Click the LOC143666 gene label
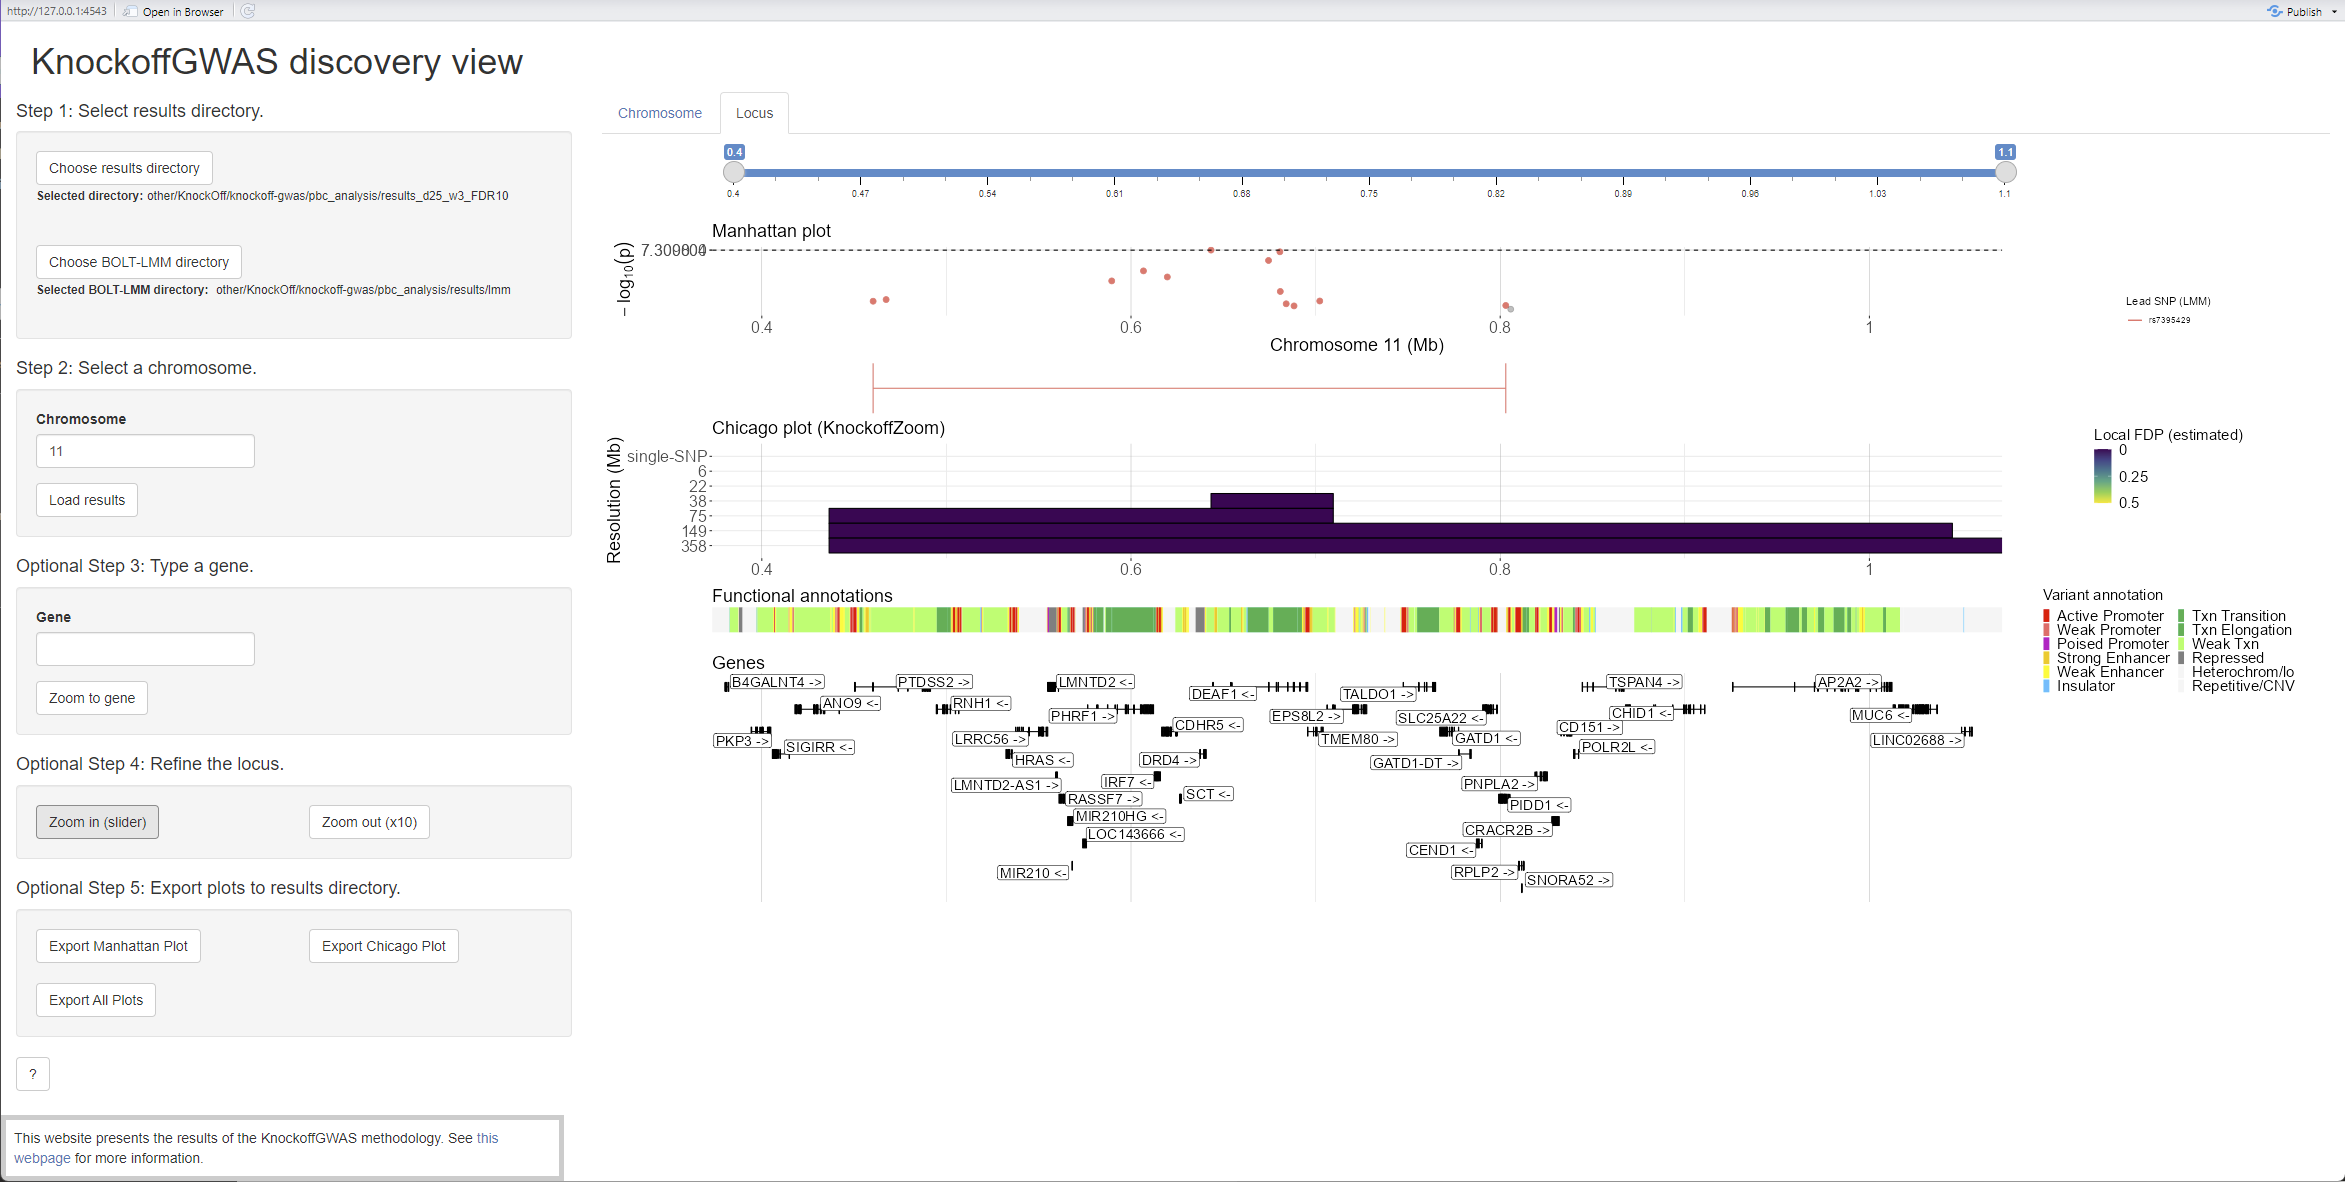 [x=1135, y=834]
